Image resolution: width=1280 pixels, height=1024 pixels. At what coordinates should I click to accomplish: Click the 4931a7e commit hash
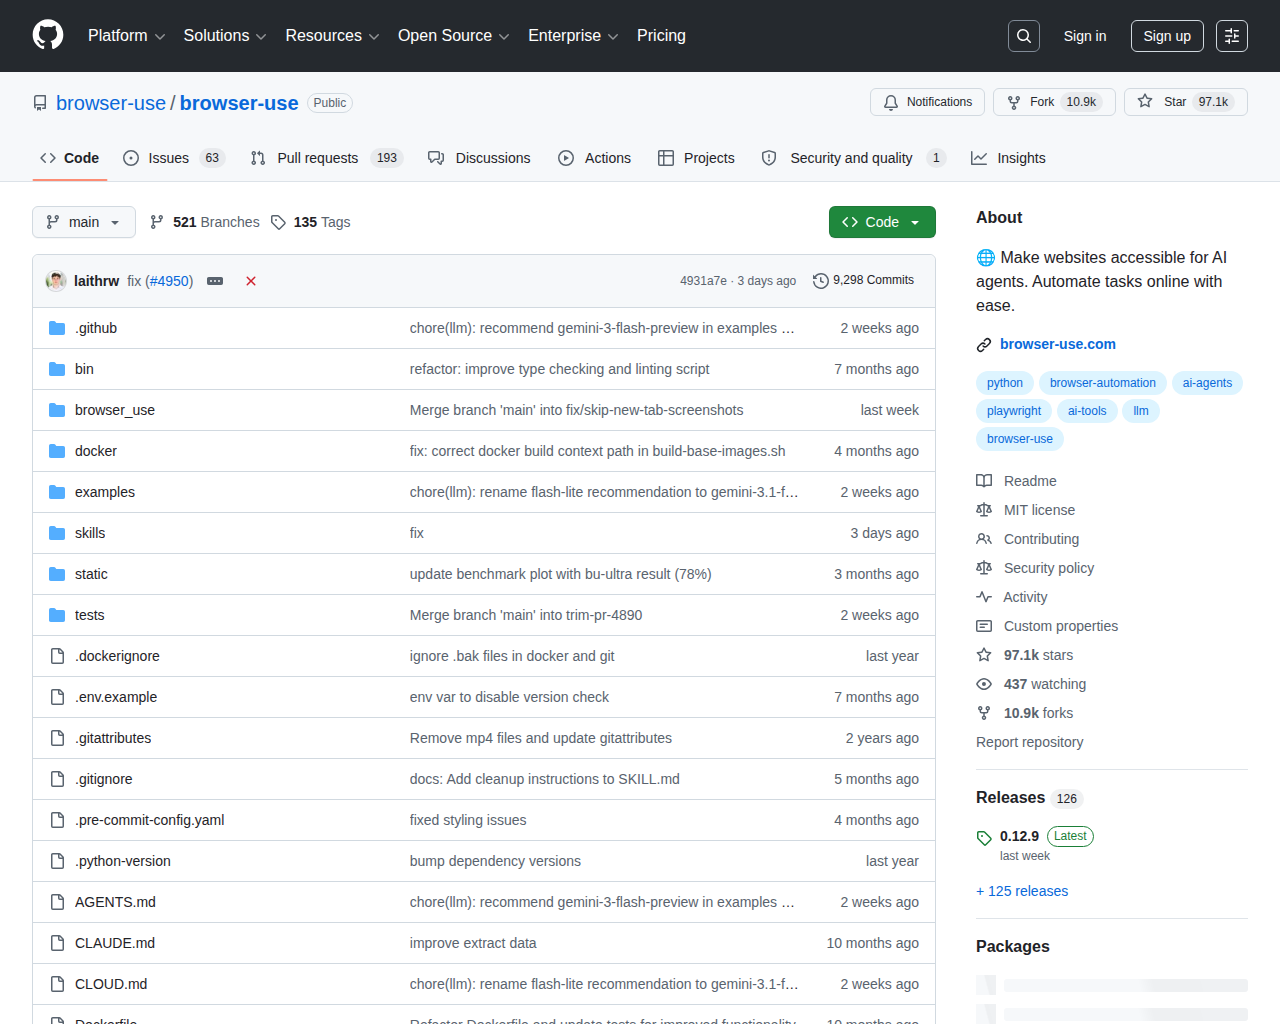(x=703, y=281)
